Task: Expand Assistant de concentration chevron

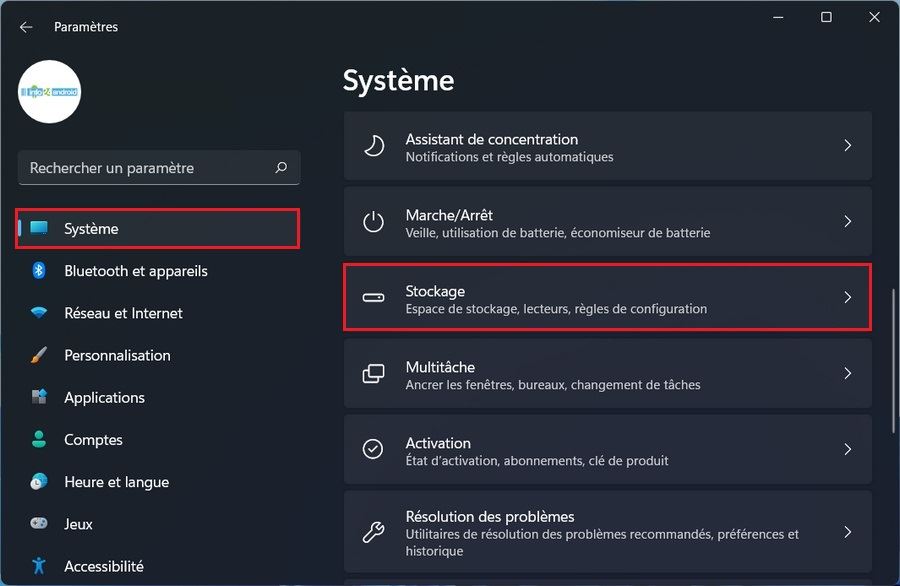Action: click(848, 145)
